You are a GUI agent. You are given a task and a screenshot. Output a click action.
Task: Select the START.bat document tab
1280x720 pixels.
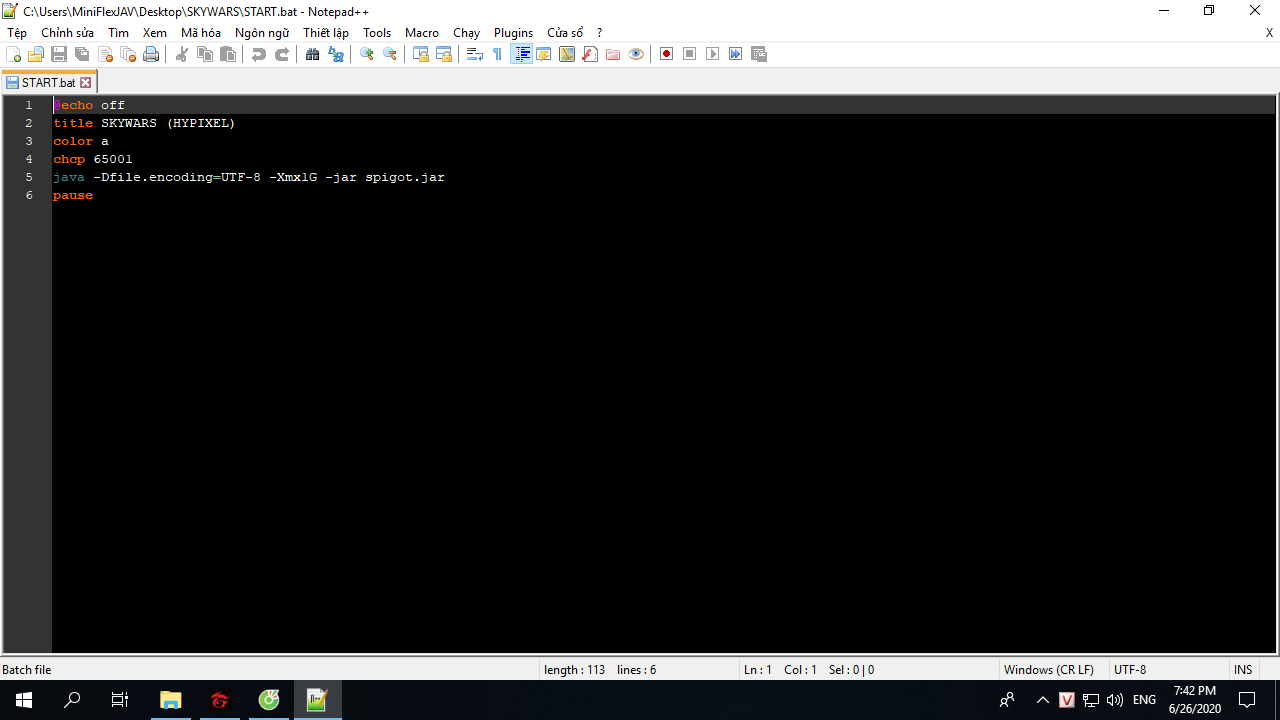tap(48, 83)
